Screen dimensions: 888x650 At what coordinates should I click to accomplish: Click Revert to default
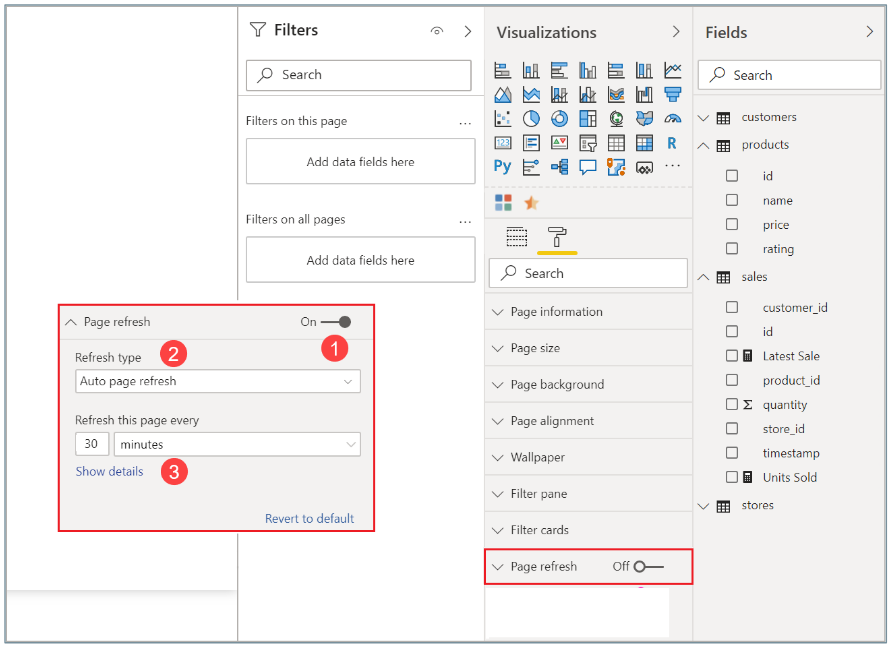(309, 519)
